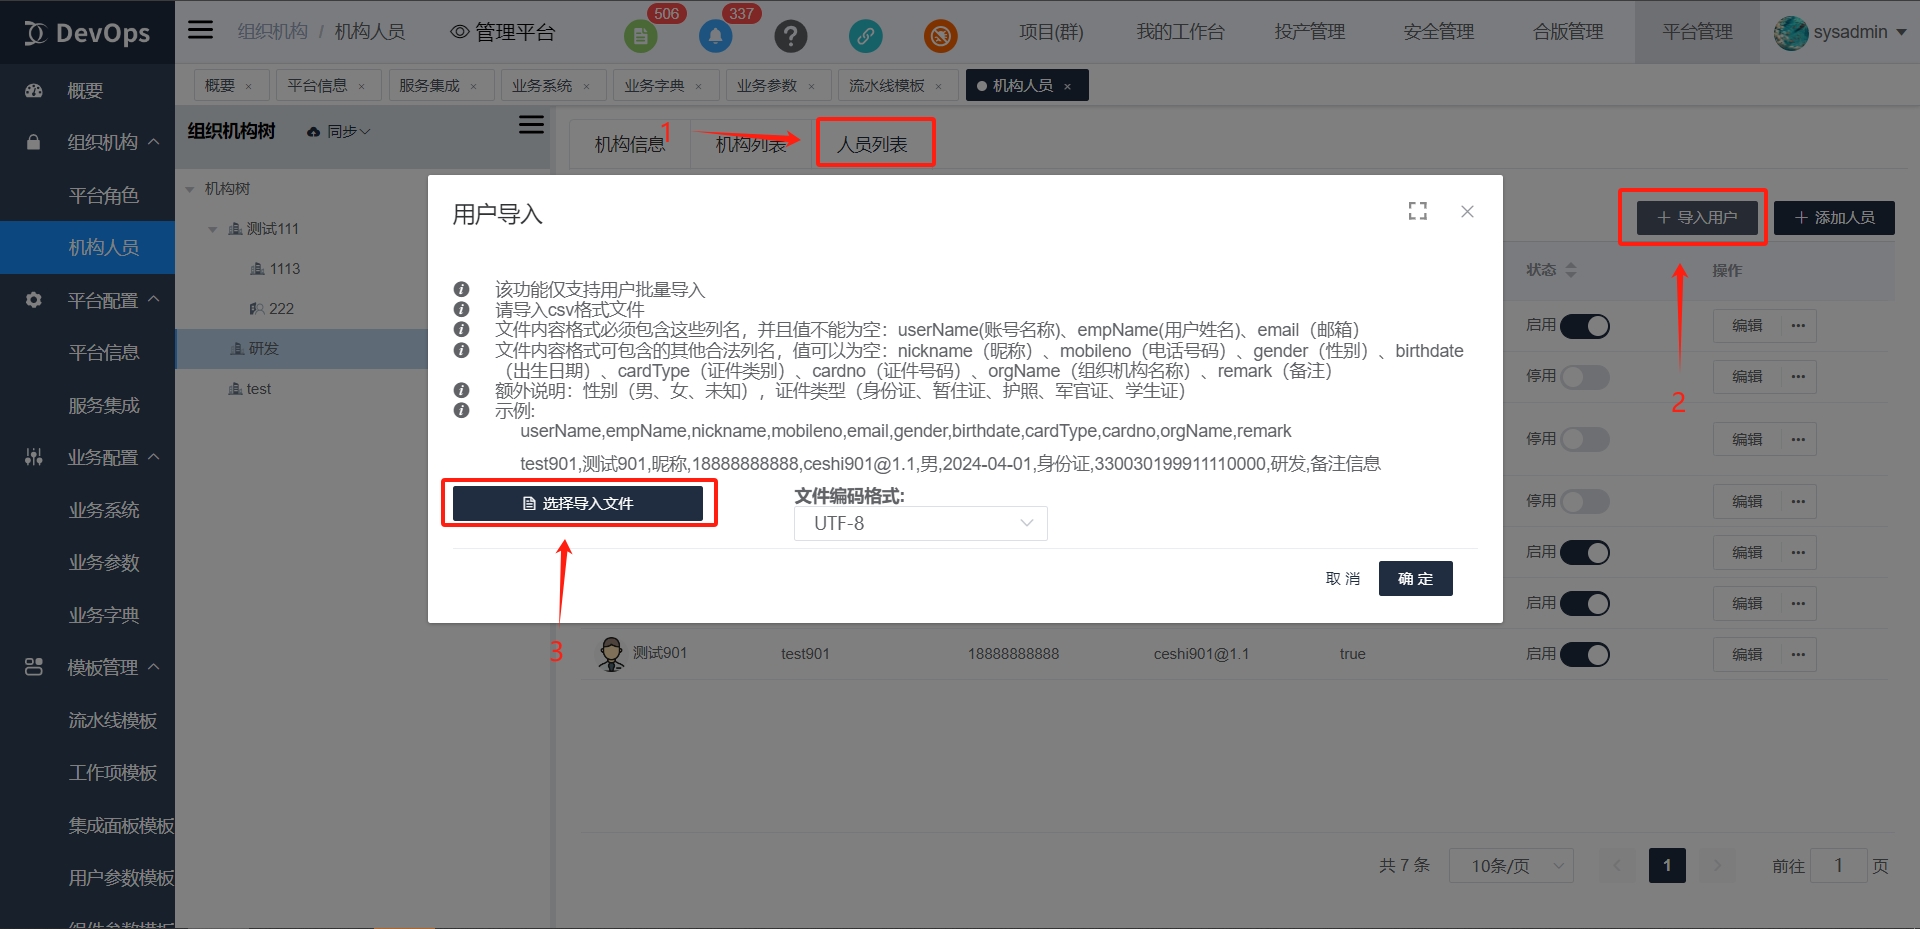Click the orange circular icon in header
Image resolution: width=1920 pixels, height=929 pixels.
click(x=940, y=36)
